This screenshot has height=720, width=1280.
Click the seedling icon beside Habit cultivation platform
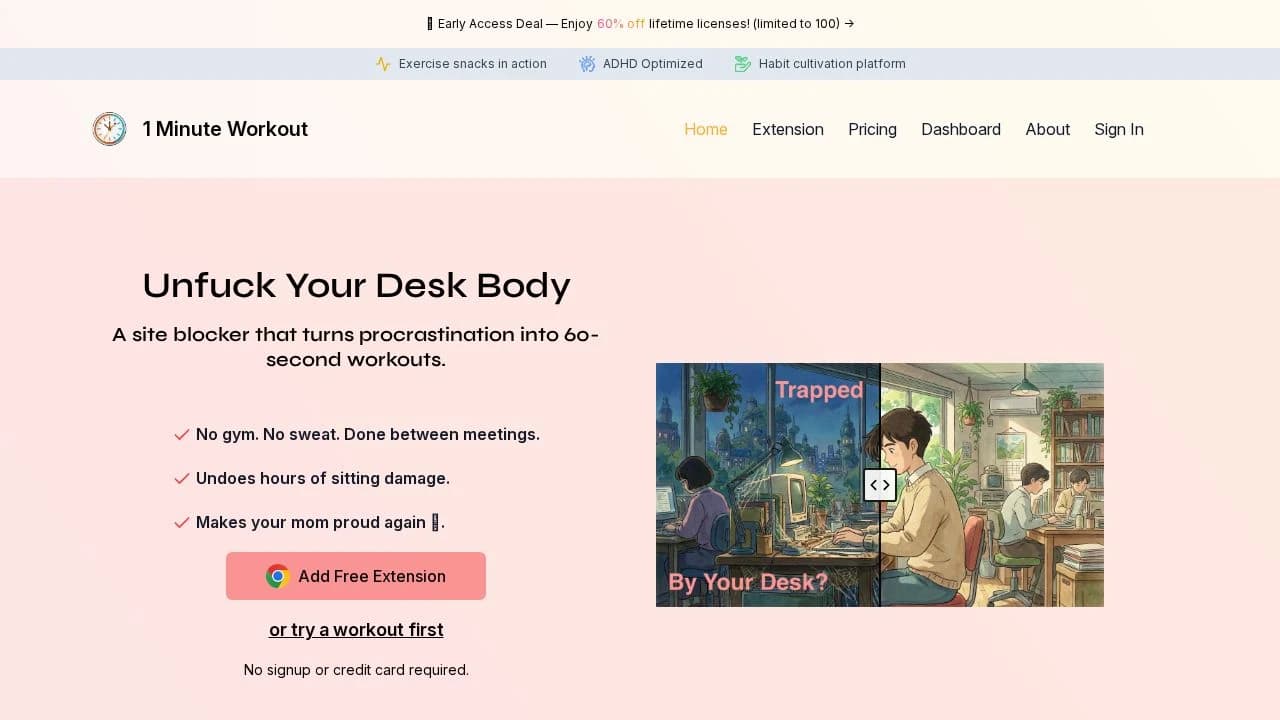click(743, 63)
